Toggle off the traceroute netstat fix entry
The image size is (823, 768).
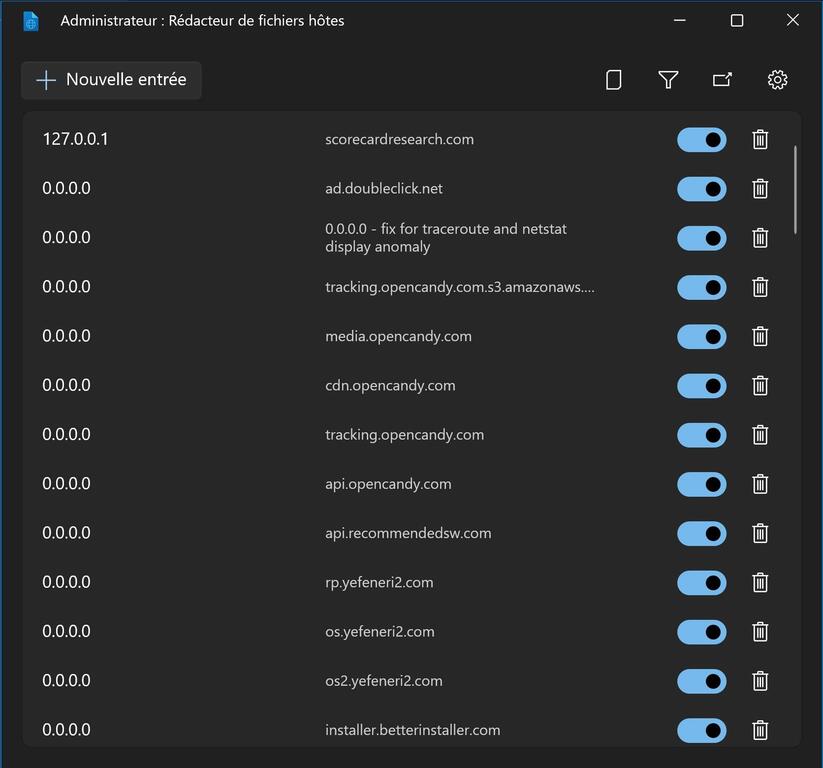[x=702, y=238]
